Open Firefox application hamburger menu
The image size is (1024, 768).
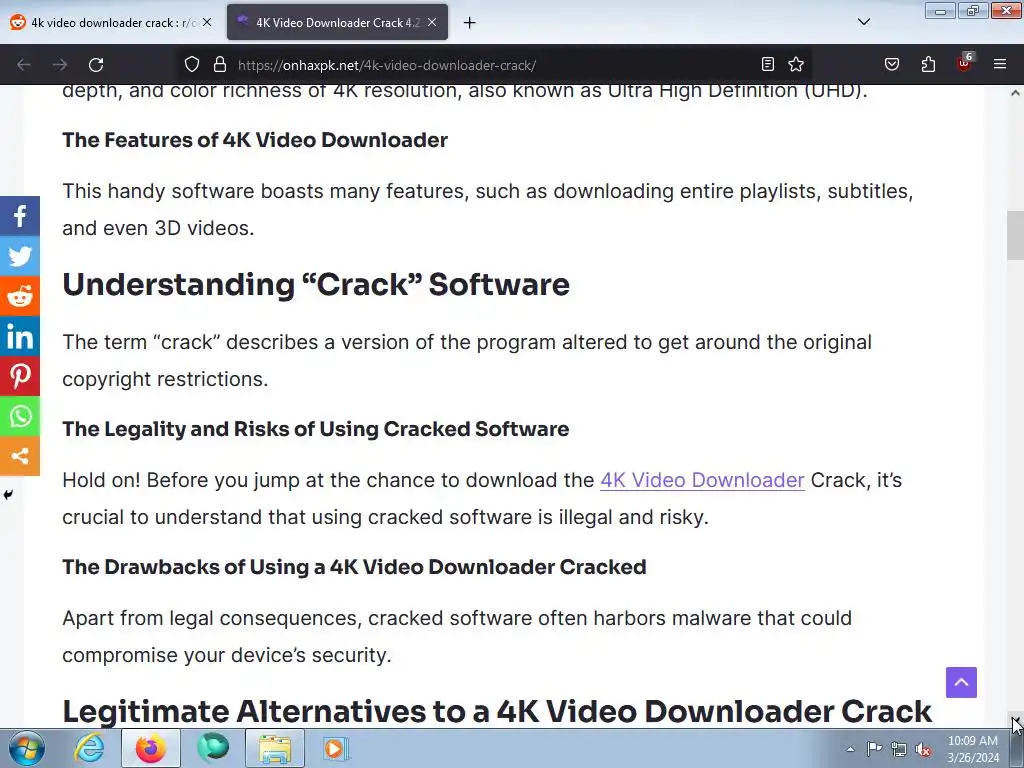[1000, 64]
